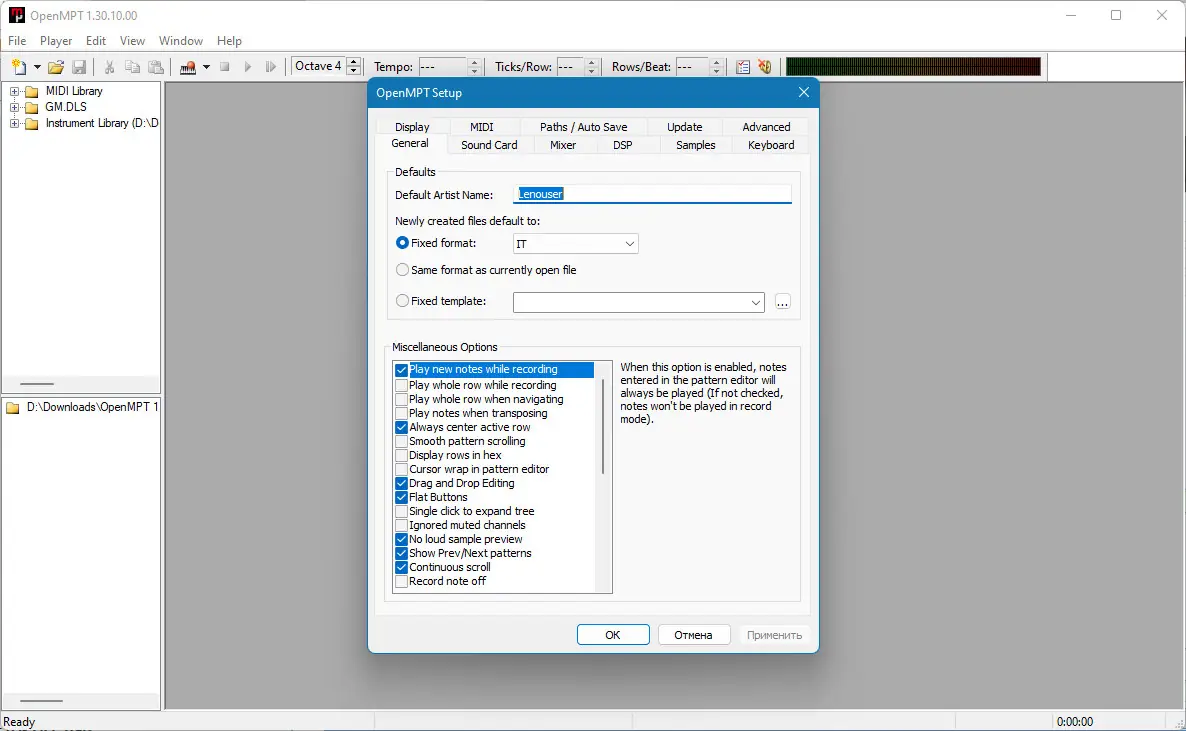The width and height of the screenshot is (1186, 731).
Task: Open the View menu
Action: [132, 41]
